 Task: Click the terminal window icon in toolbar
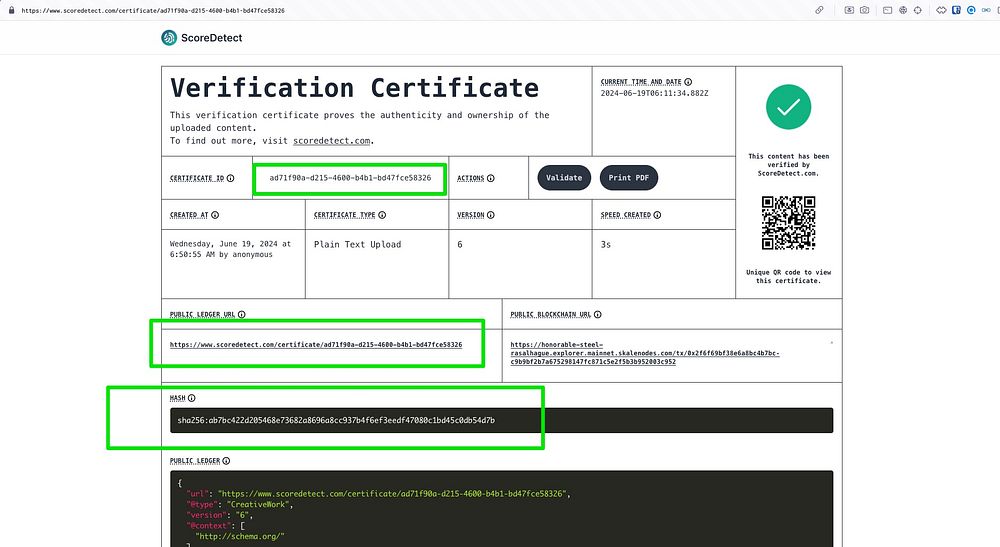[887, 10]
